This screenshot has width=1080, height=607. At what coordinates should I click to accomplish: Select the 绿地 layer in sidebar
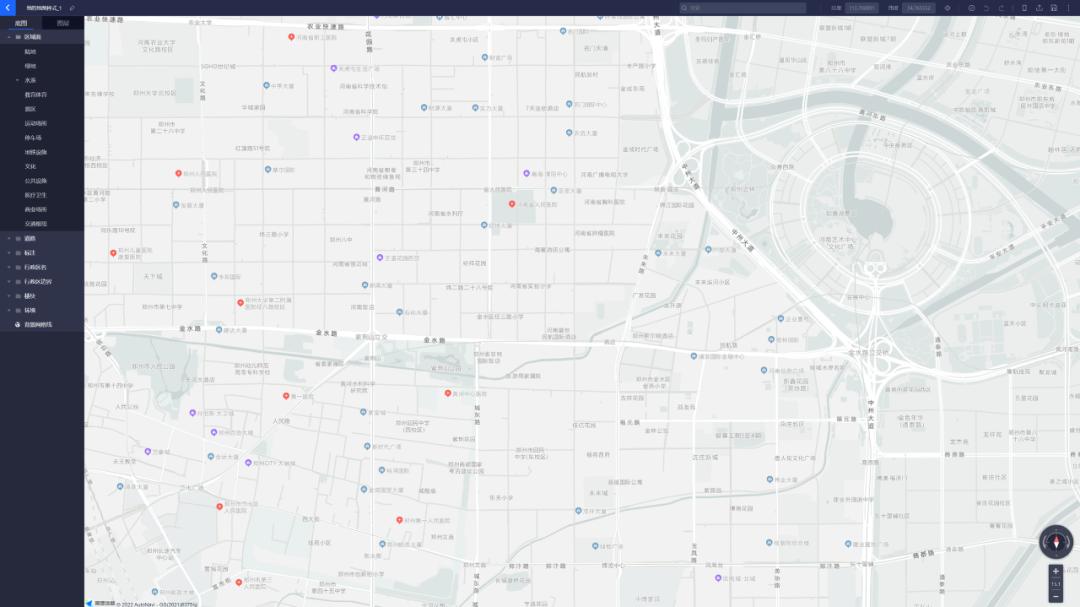coord(31,66)
